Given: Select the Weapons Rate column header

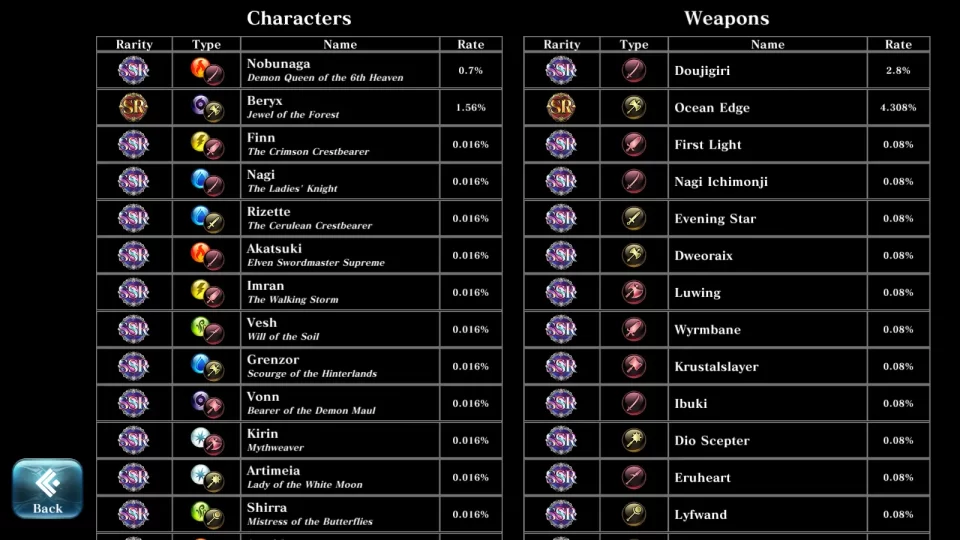Looking at the screenshot, I should click(x=898, y=44).
